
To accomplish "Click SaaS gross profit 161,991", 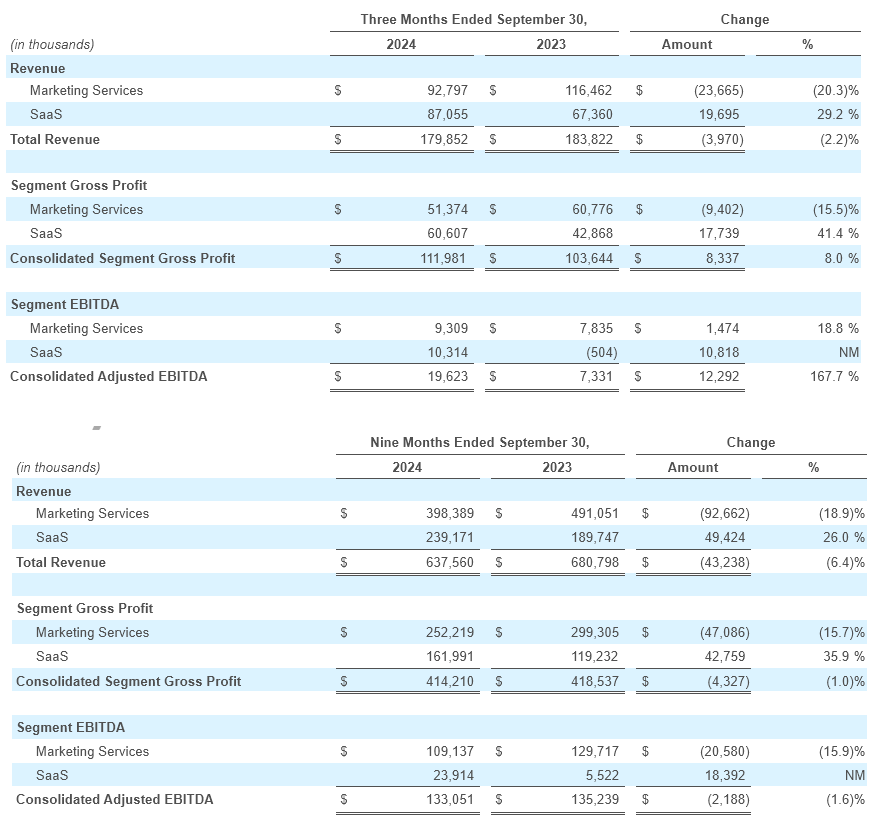I will click(x=450, y=657).
